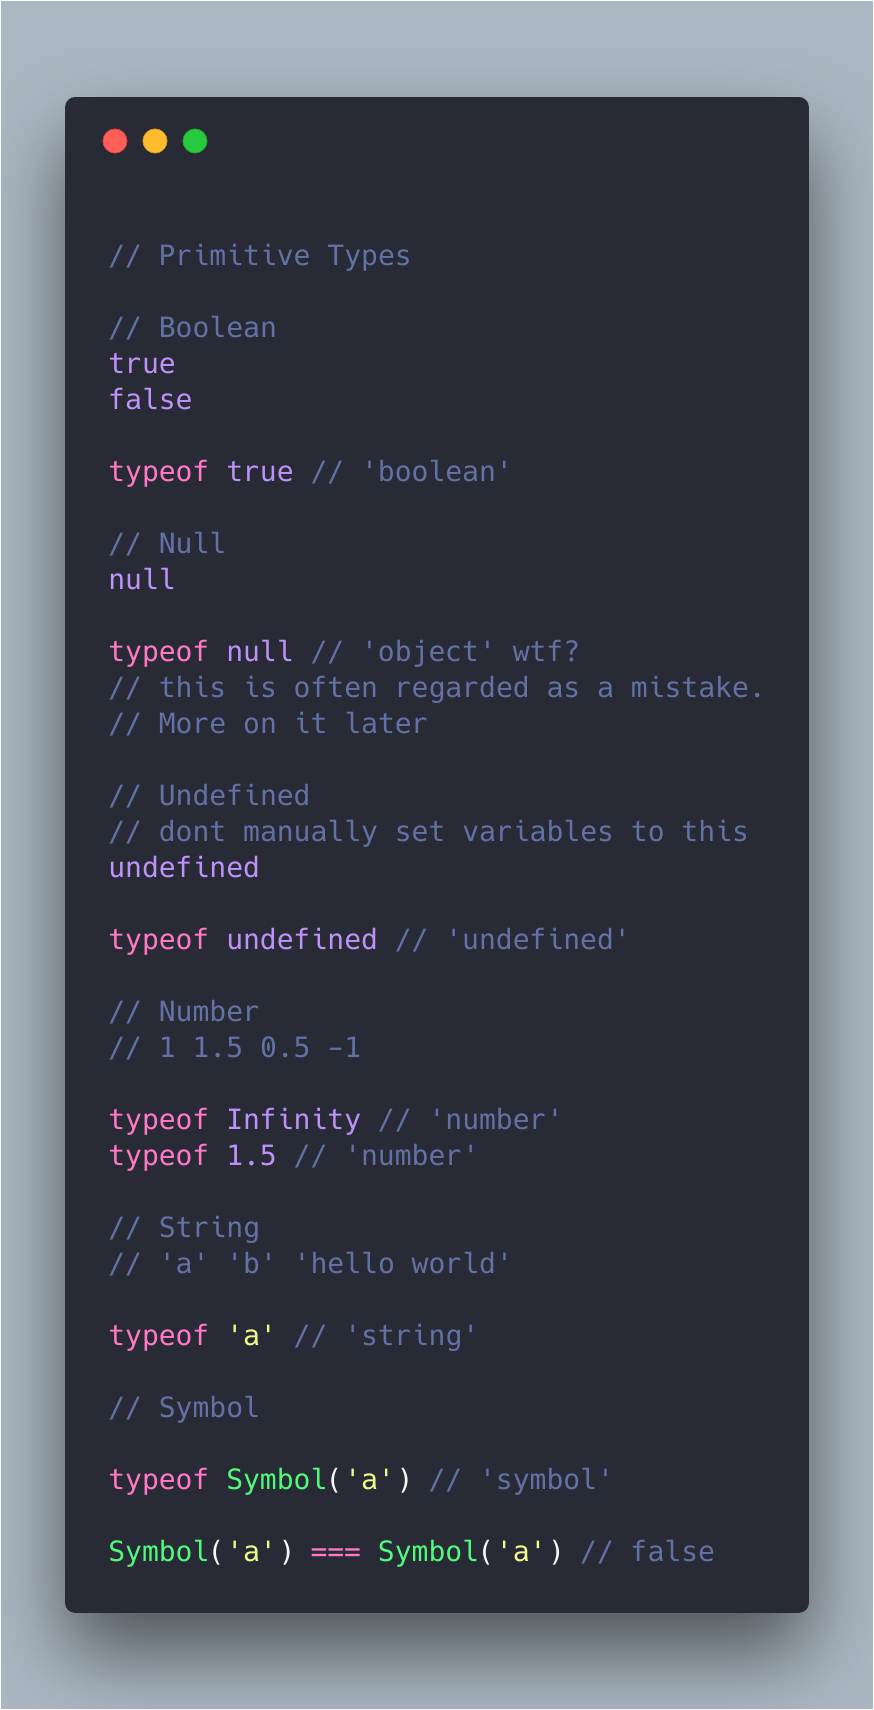Click the "// 'object' wtf?" comment
This screenshot has width=874, height=1710.
click(x=445, y=652)
